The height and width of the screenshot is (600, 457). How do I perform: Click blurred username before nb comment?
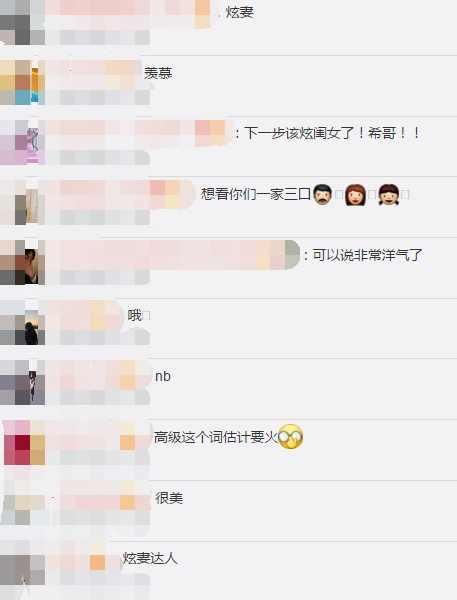coord(99,377)
